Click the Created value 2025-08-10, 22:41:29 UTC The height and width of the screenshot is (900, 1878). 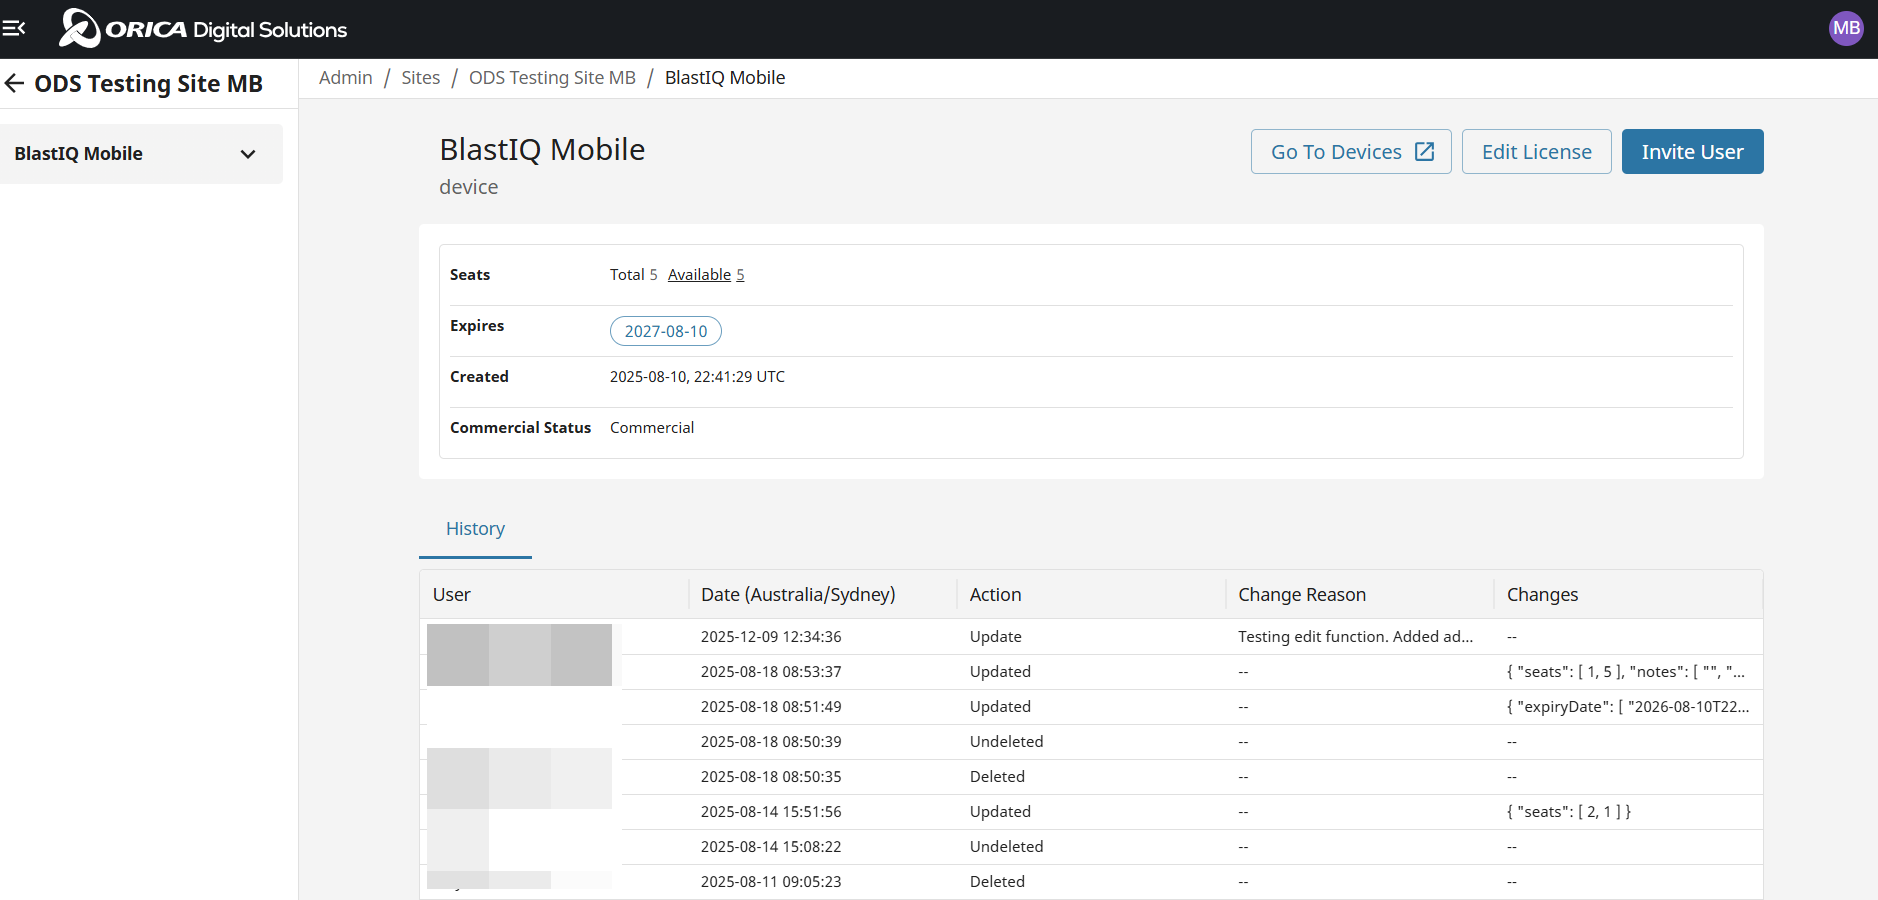pyautogui.click(x=697, y=377)
